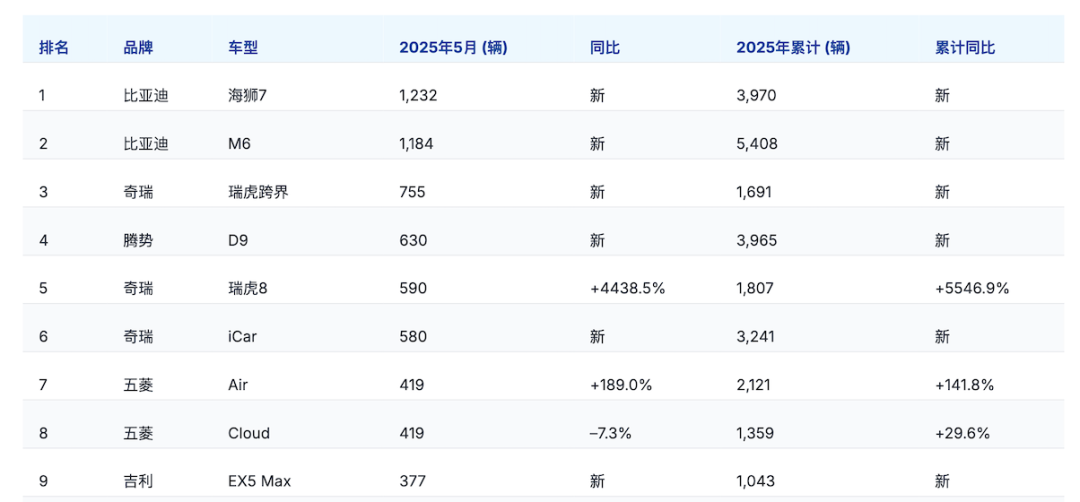Click rank number 5
The width and height of the screenshot is (1080, 502).
(43, 289)
